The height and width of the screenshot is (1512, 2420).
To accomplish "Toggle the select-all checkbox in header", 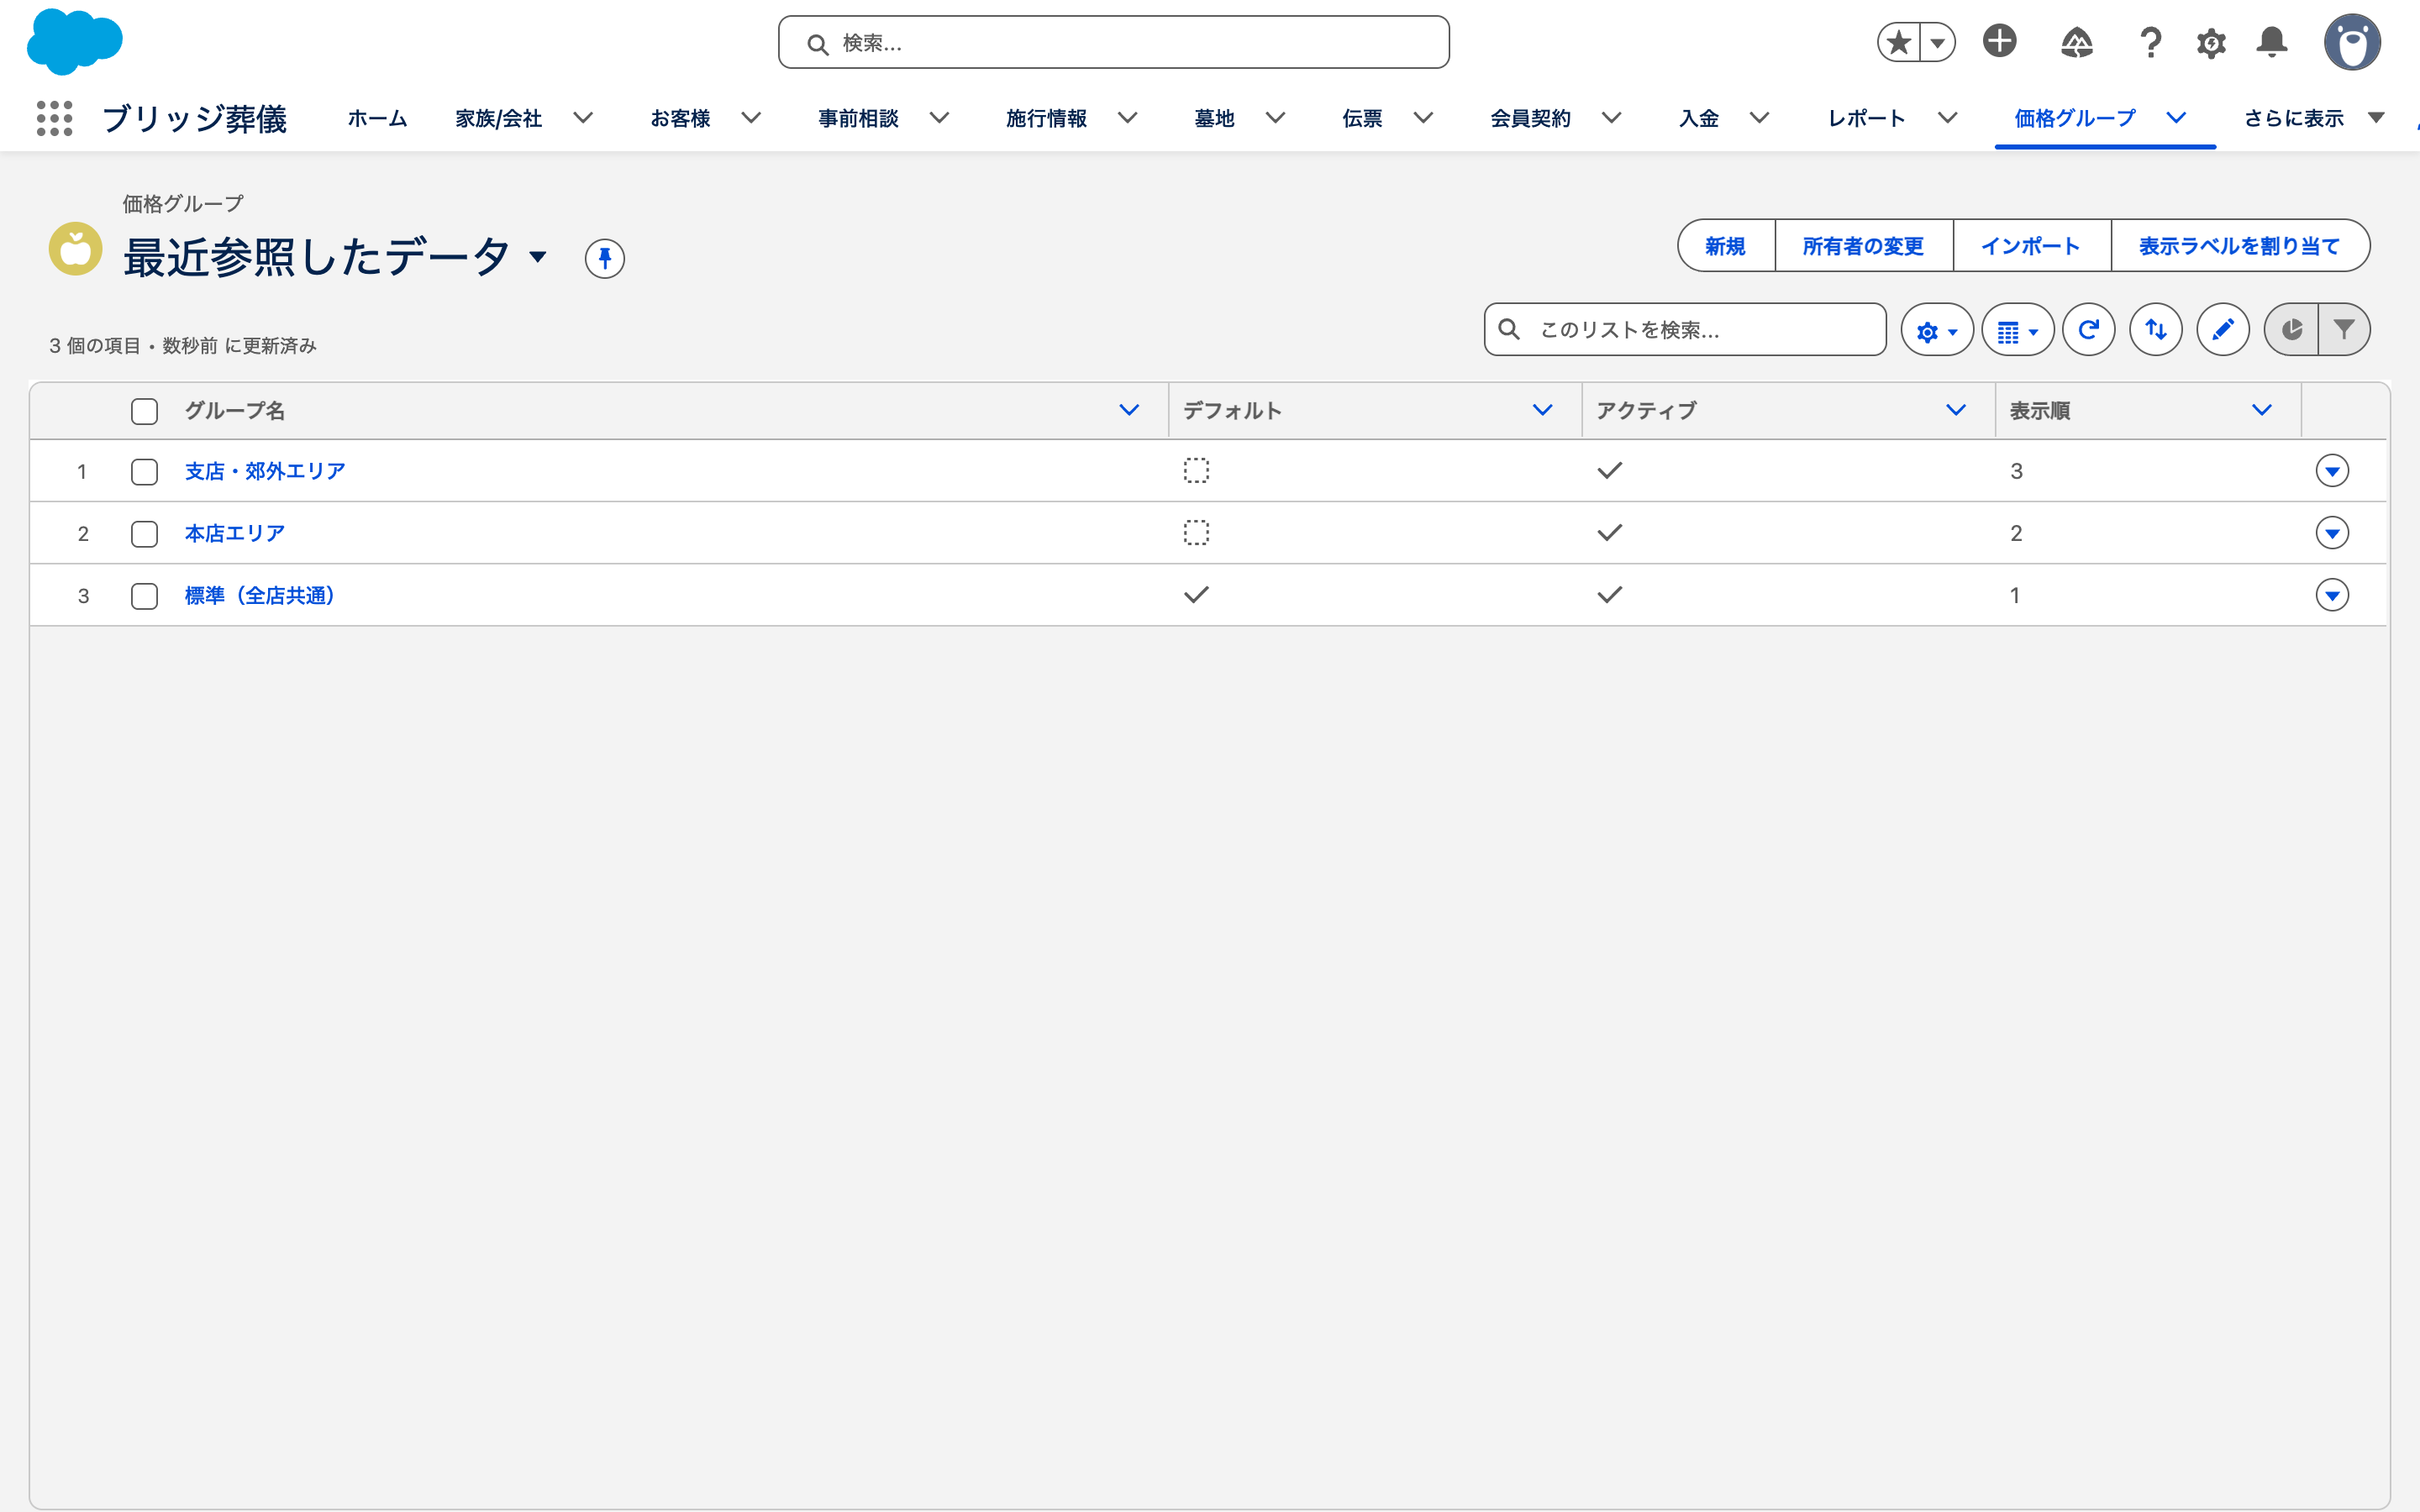I will (x=144, y=411).
